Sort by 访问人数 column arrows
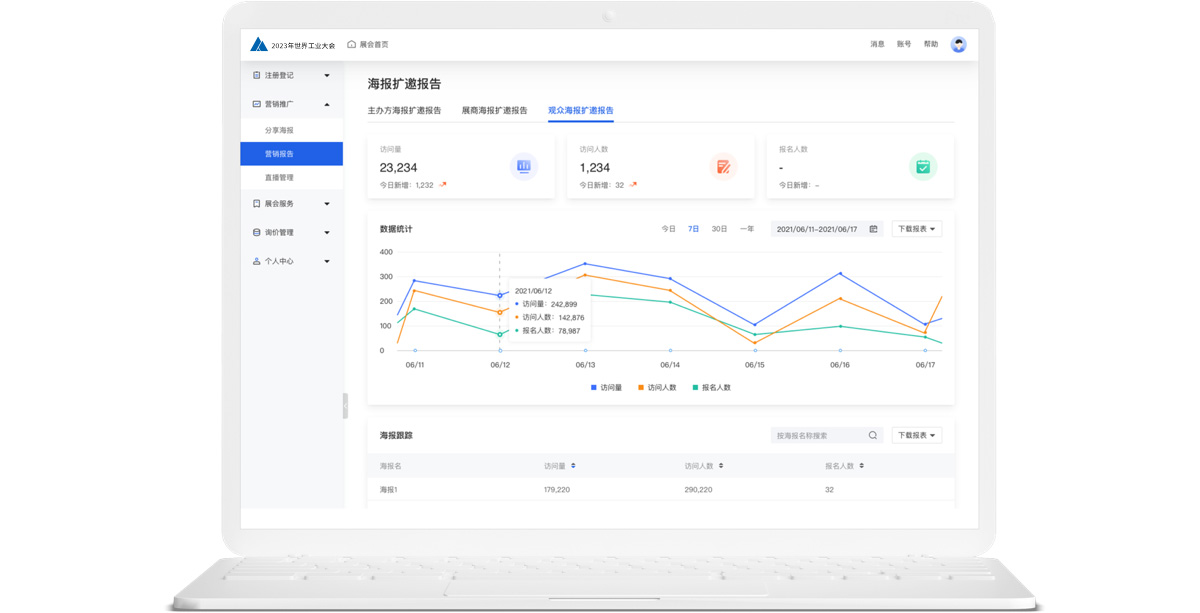 click(720, 466)
